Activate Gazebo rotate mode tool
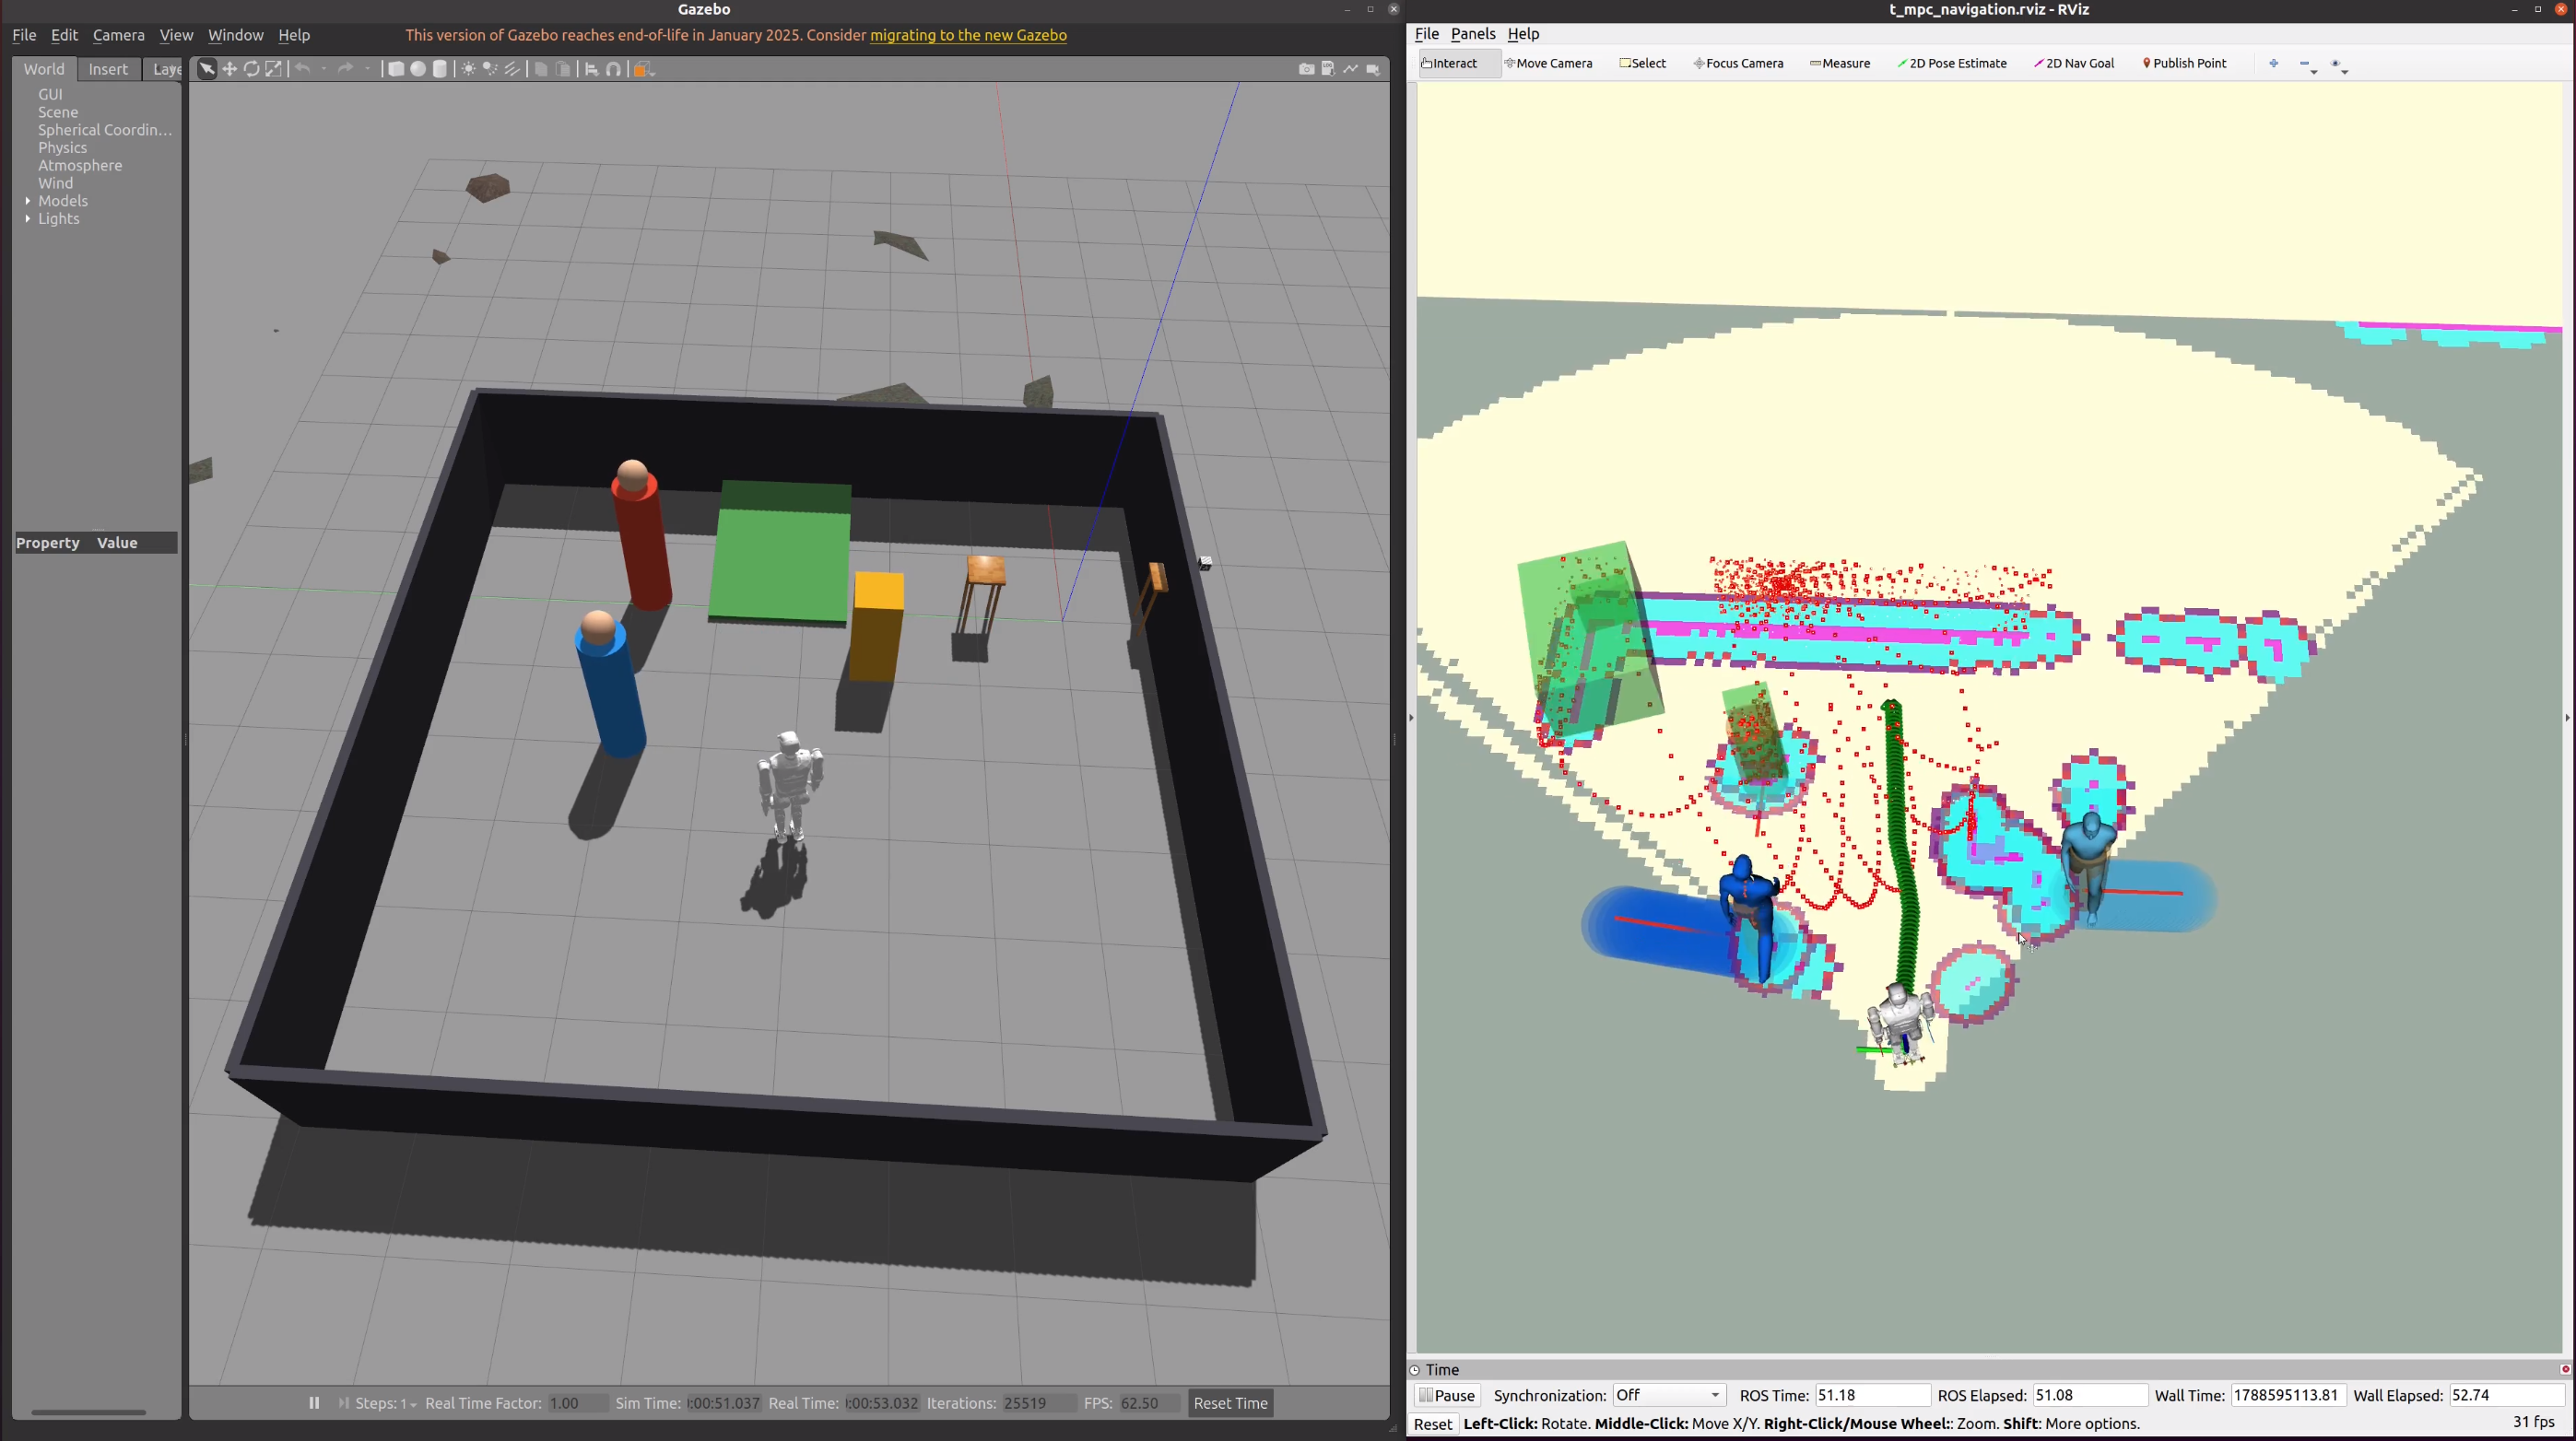This screenshot has height=1441, width=2576. click(x=252, y=69)
